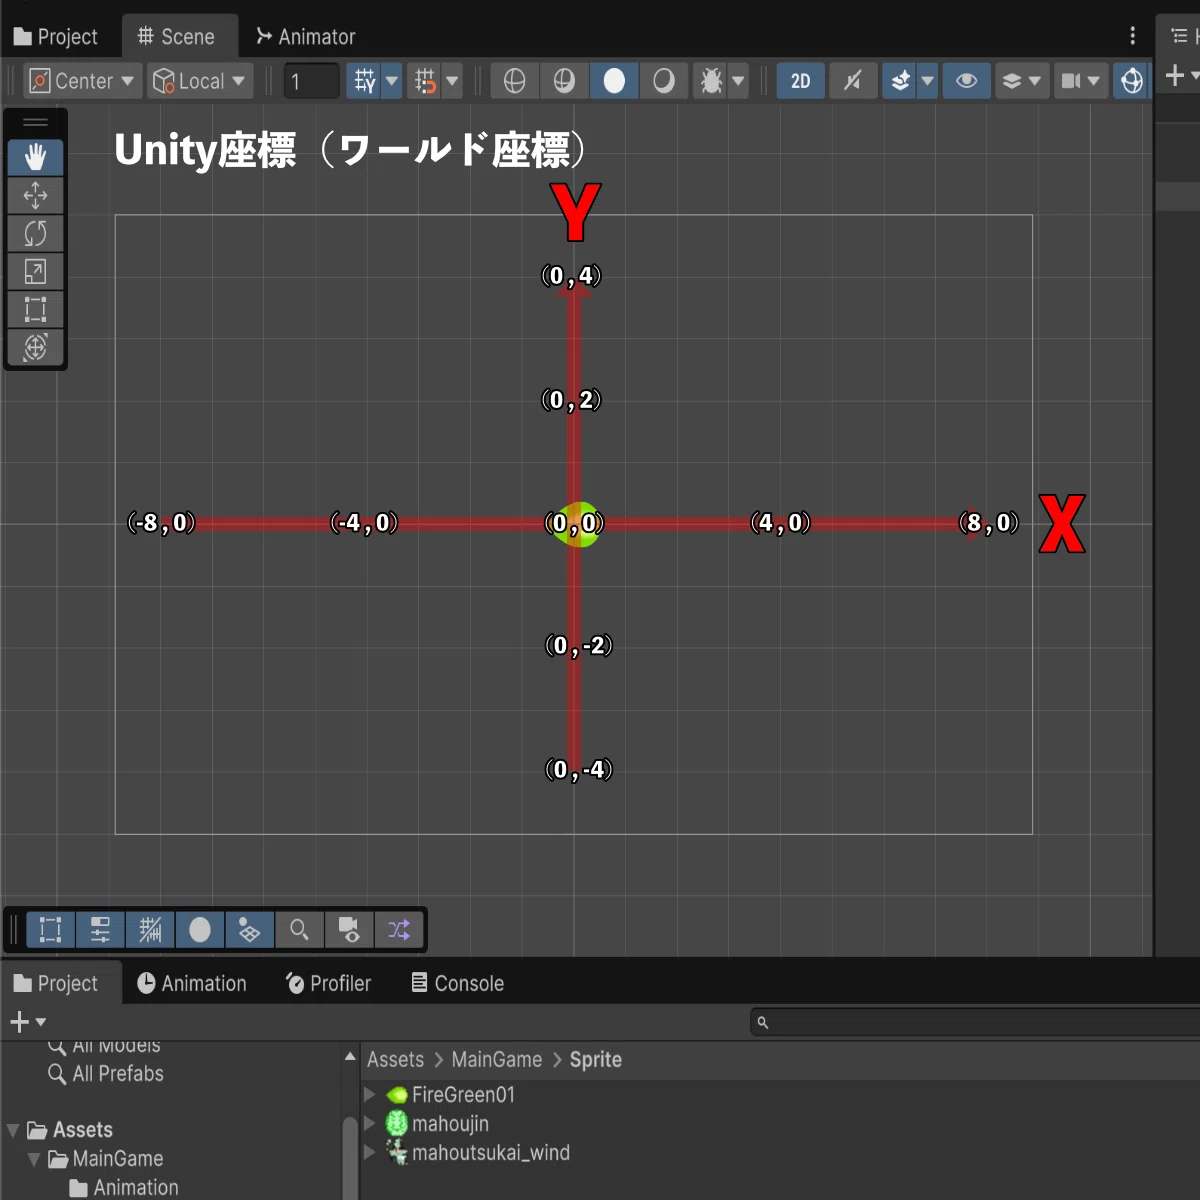Toggle grid snapping button
The height and width of the screenshot is (1200, 1200).
[364, 81]
